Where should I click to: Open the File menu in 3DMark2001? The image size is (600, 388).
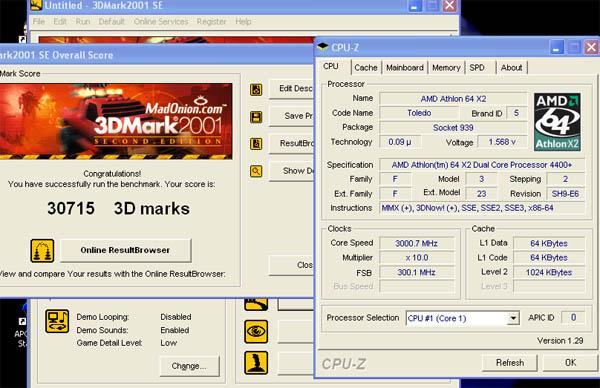[39, 21]
